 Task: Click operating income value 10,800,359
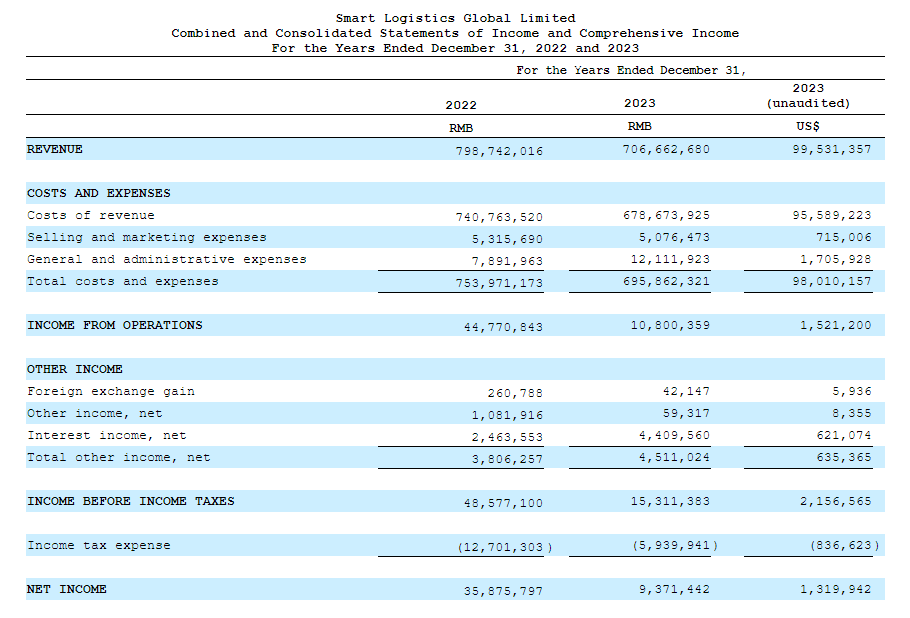click(670, 326)
